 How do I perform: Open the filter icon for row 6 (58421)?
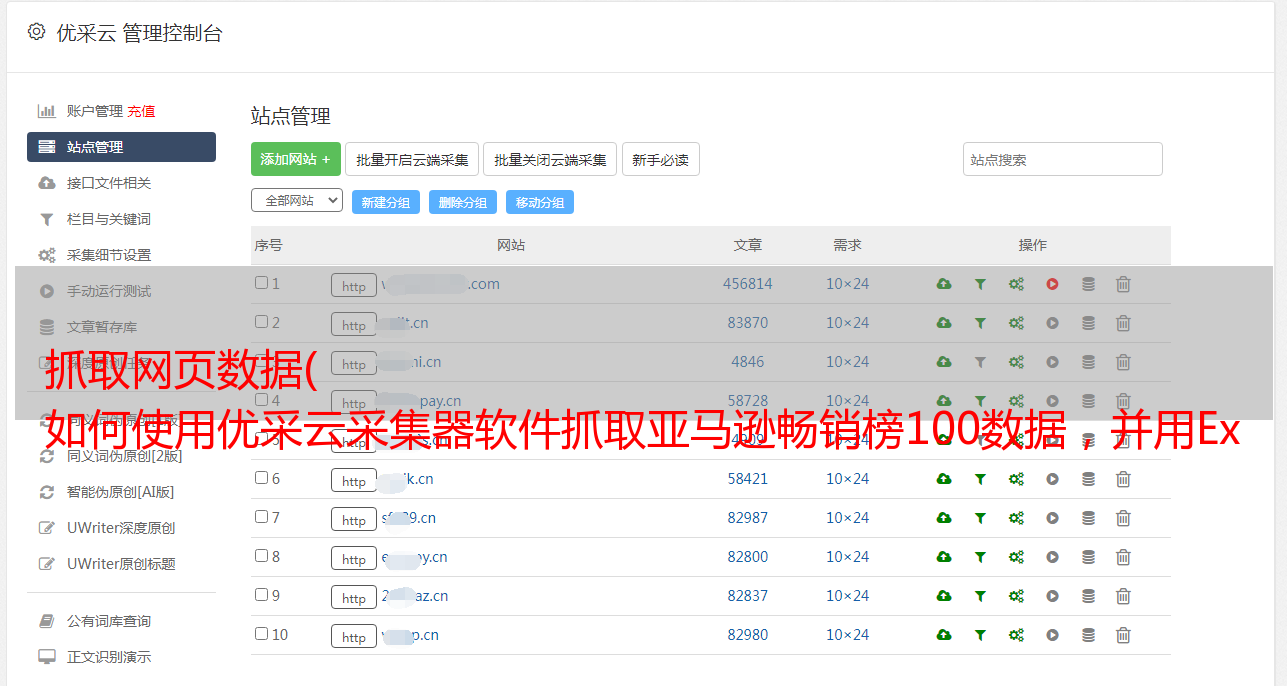(980, 479)
